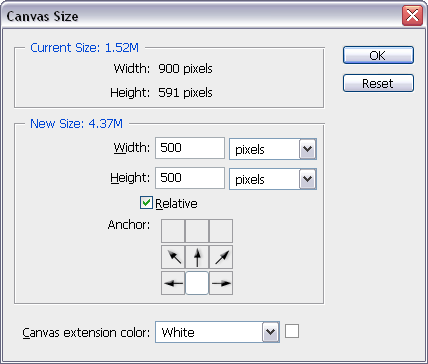The width and height of the screenshot is (428, 364).
Task: Click the "New Size: 4.37M" label
Action: pos(76,124)
